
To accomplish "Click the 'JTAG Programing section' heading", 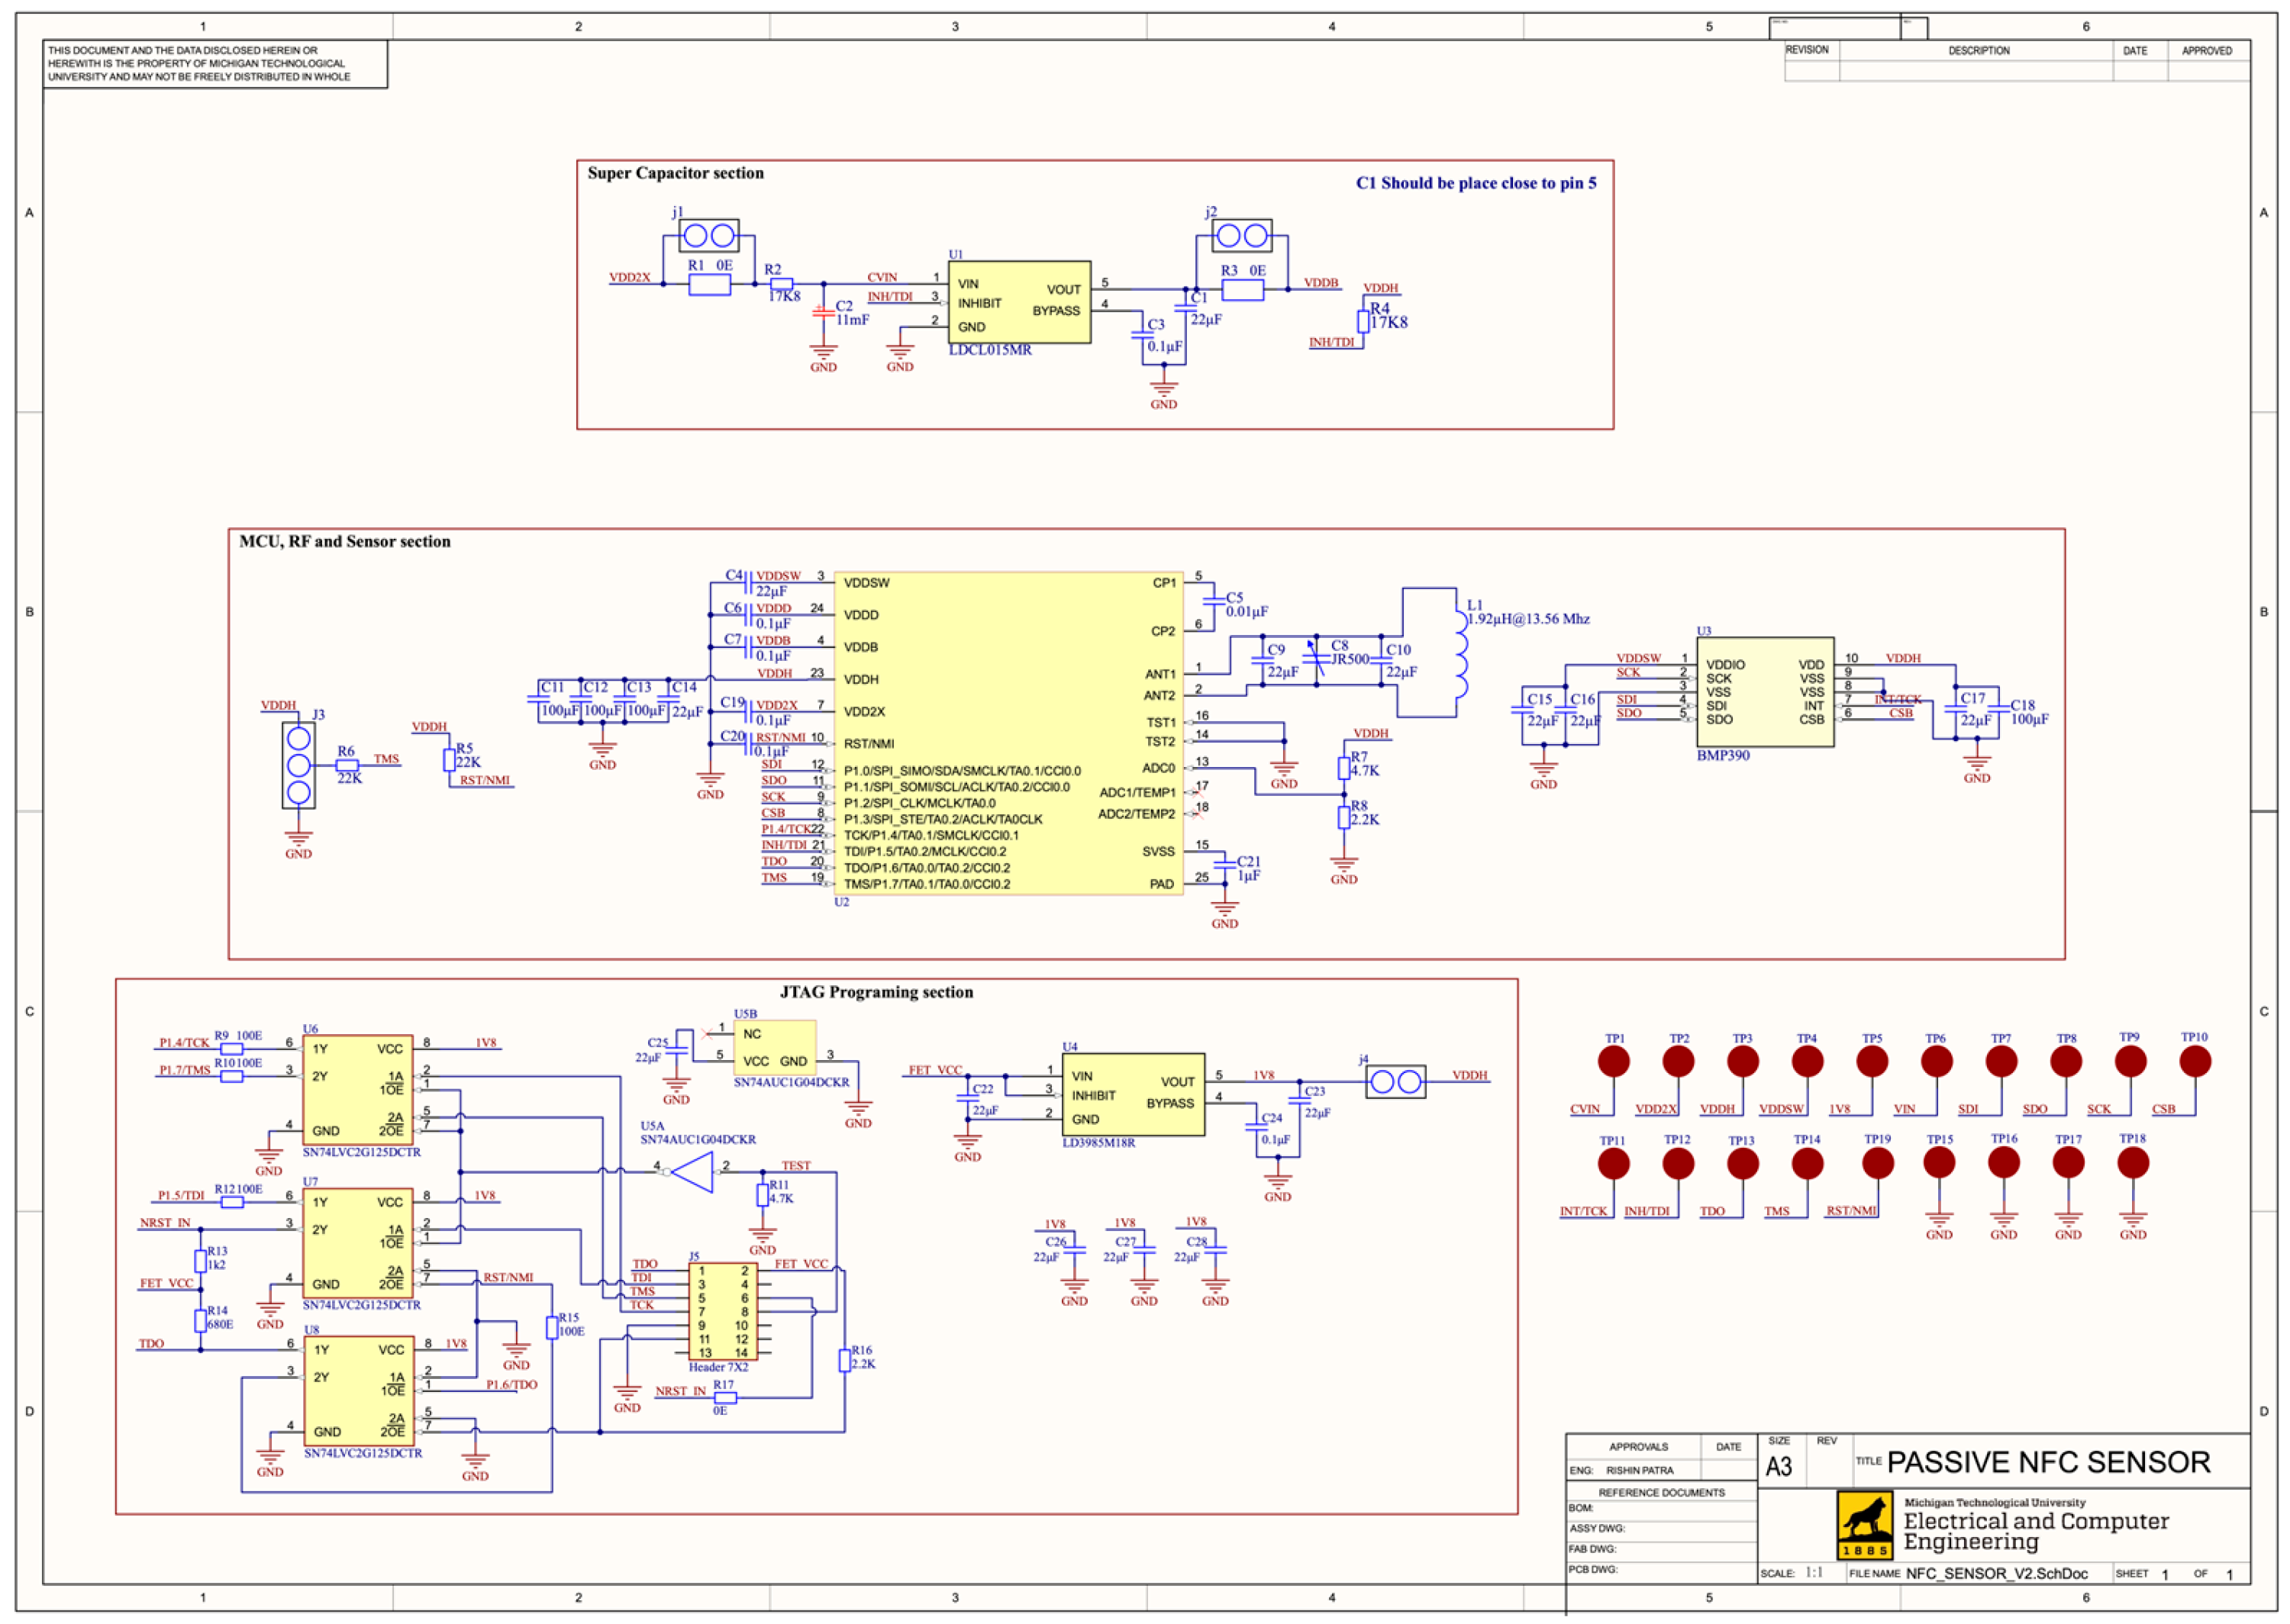I will pyautogui.click(x=876, y=992).
